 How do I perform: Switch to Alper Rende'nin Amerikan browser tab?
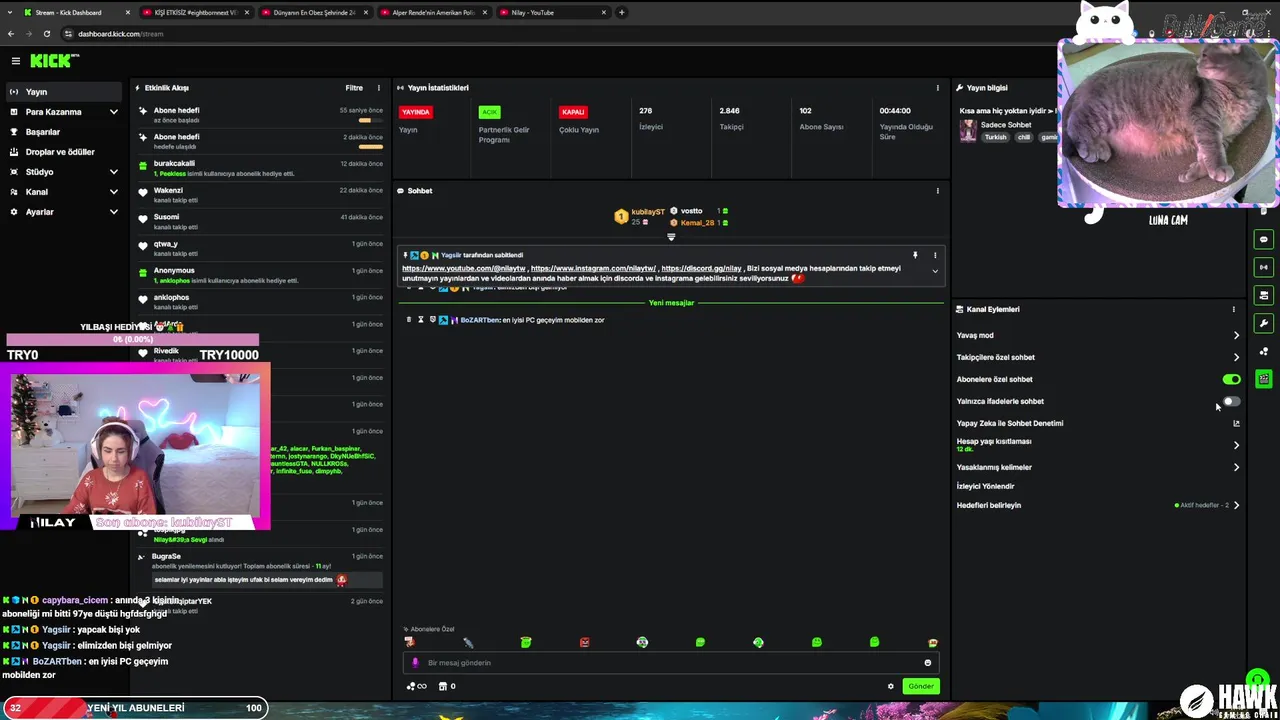click(x=433, y=12)
